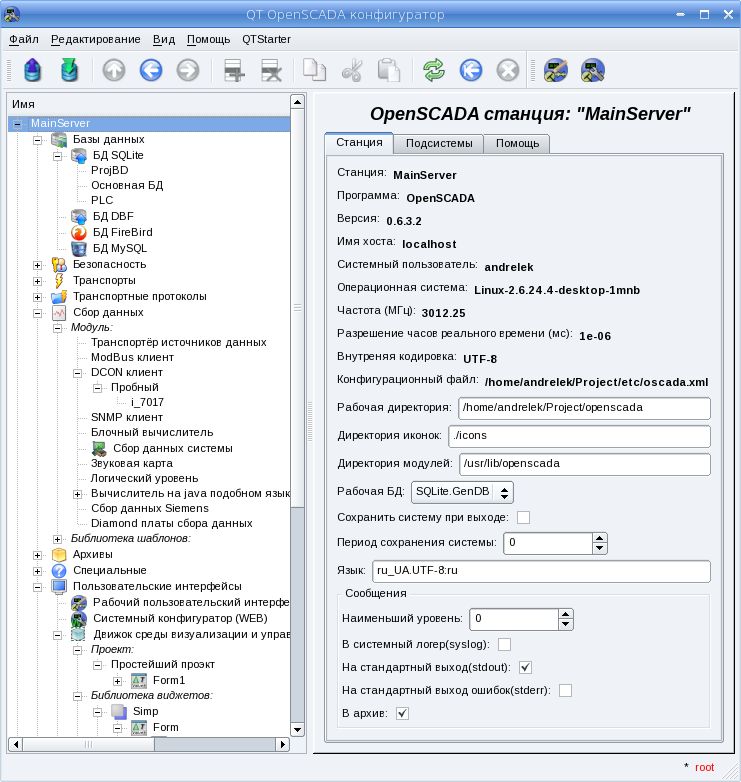Increase the Период сохранения системы value
The height and width of the screenshot is (782, 741).
click(x=600, y=538)
